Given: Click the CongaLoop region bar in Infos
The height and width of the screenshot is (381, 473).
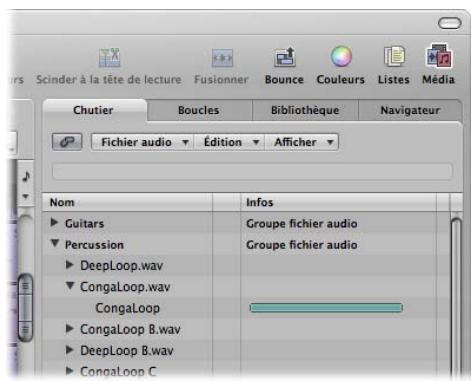Looking at the screenshot, I should pyautogui.click(x=326, y=308).
